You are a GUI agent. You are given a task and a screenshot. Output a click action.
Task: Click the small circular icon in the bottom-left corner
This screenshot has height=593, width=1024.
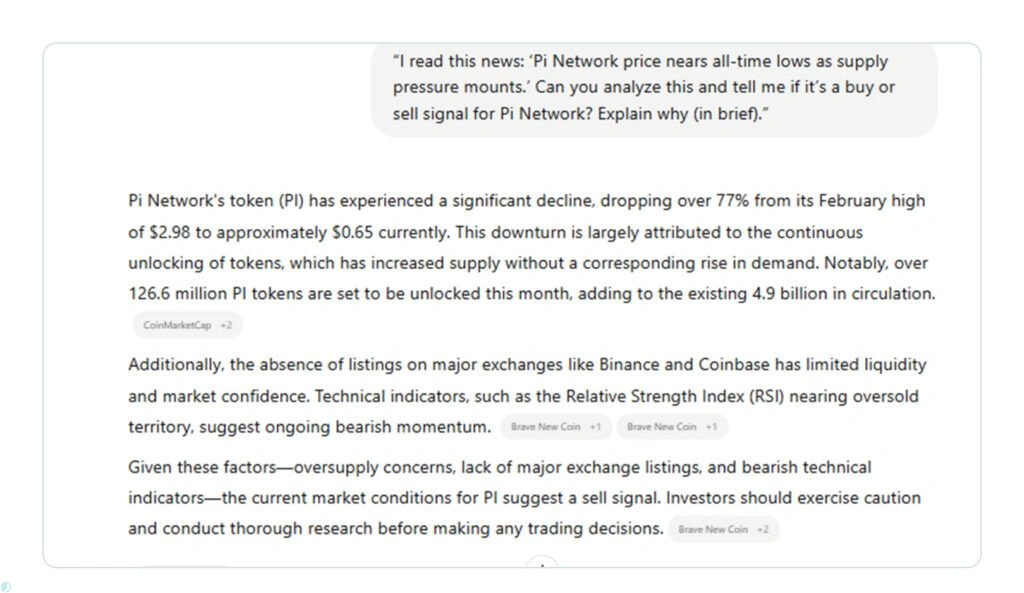click(6, 586)
